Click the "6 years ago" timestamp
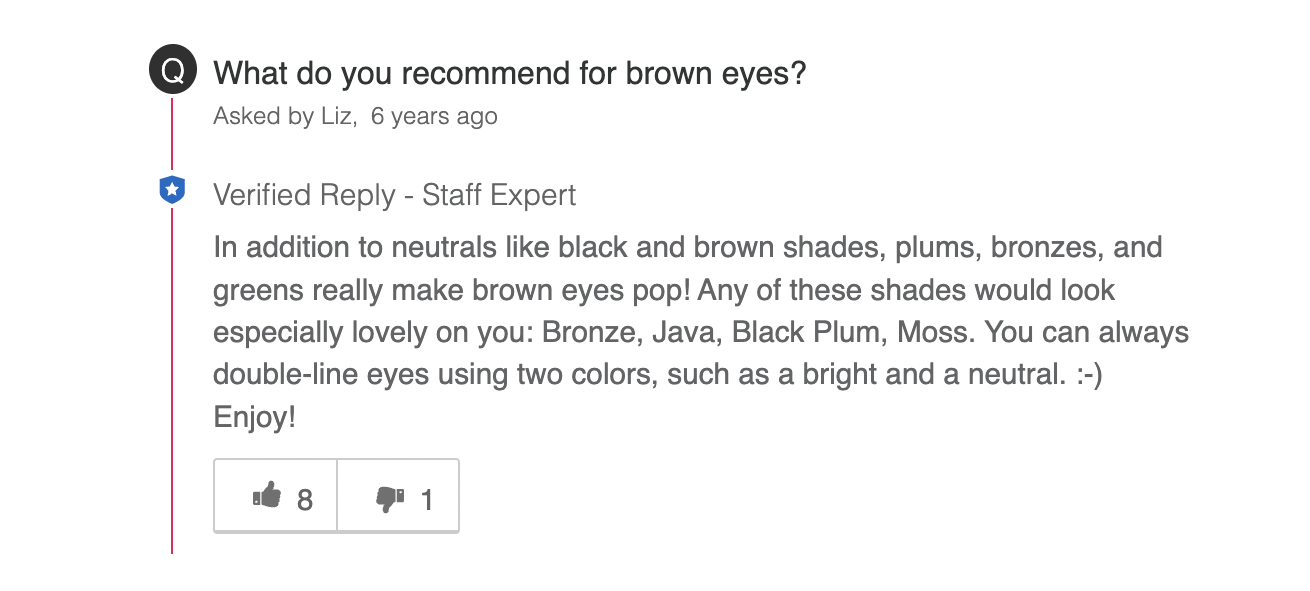Viewport: 1310px width, 591px height. pos(434,117)
